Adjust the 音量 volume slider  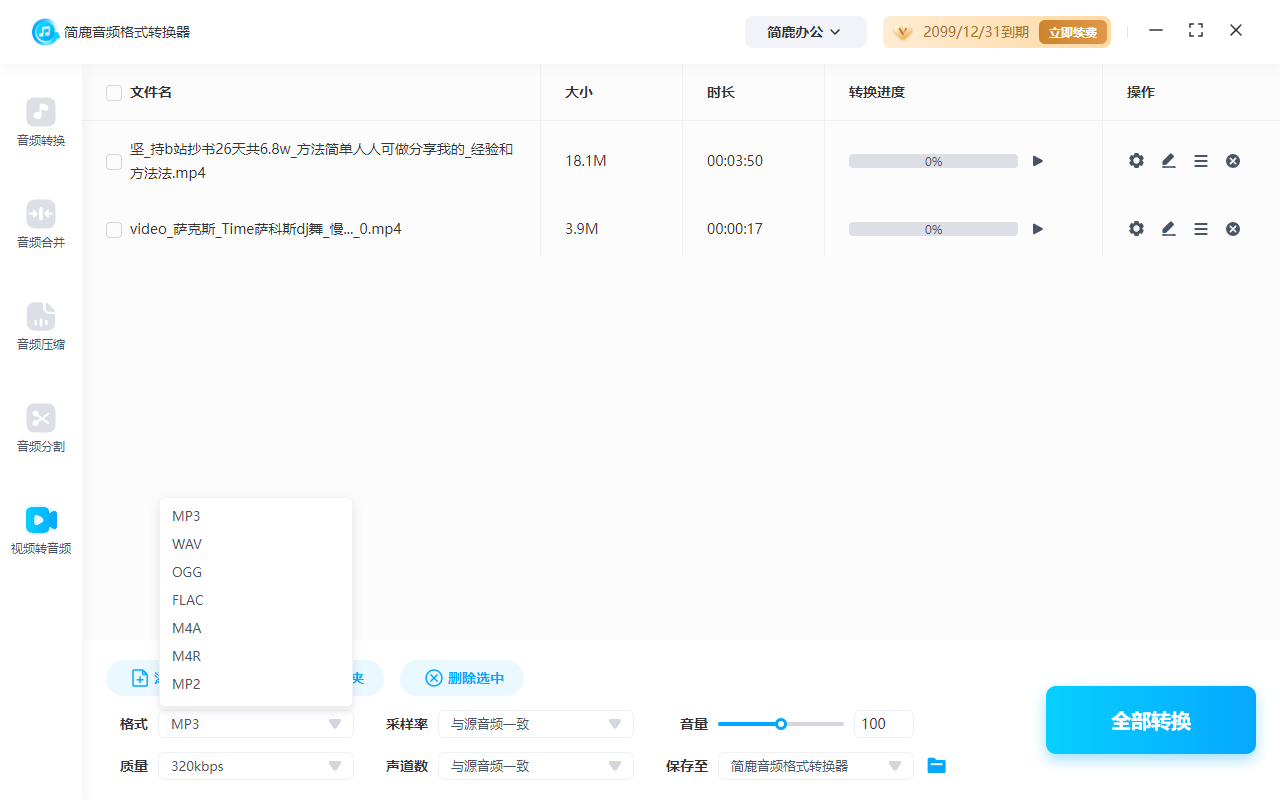pyautogui.click(x=780, y=723)
